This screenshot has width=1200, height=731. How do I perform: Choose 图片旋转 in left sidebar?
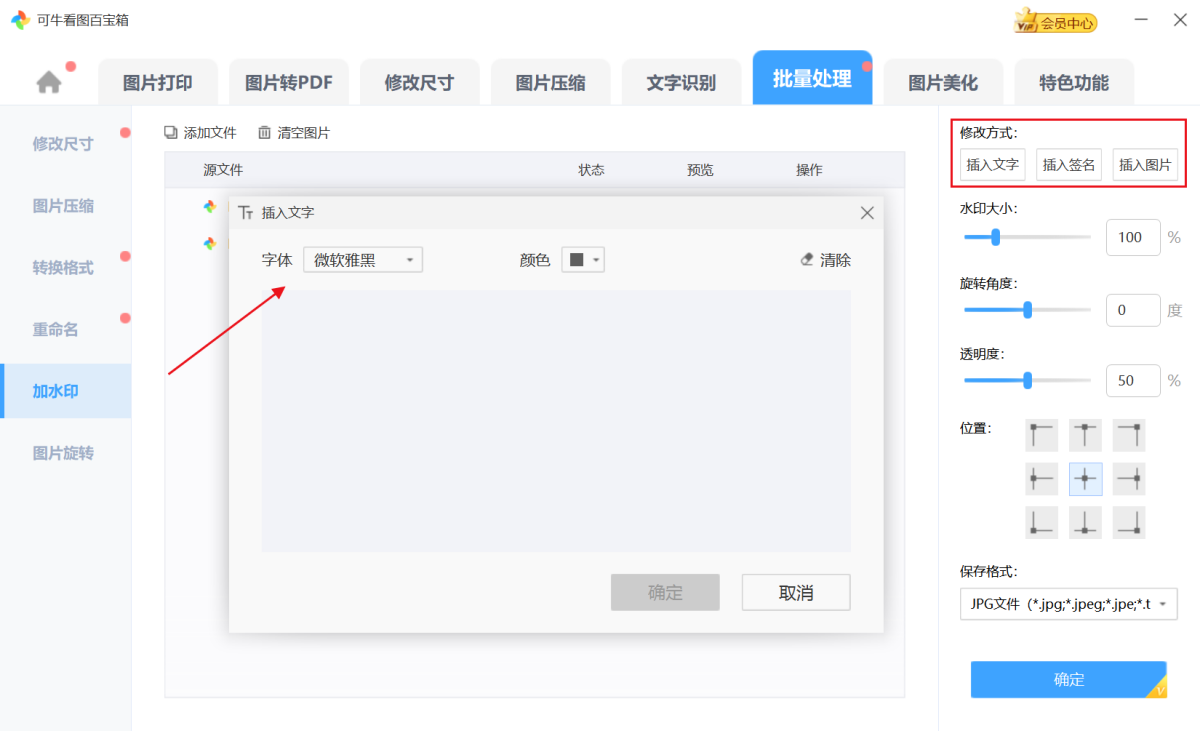click(x=65, y=453)
